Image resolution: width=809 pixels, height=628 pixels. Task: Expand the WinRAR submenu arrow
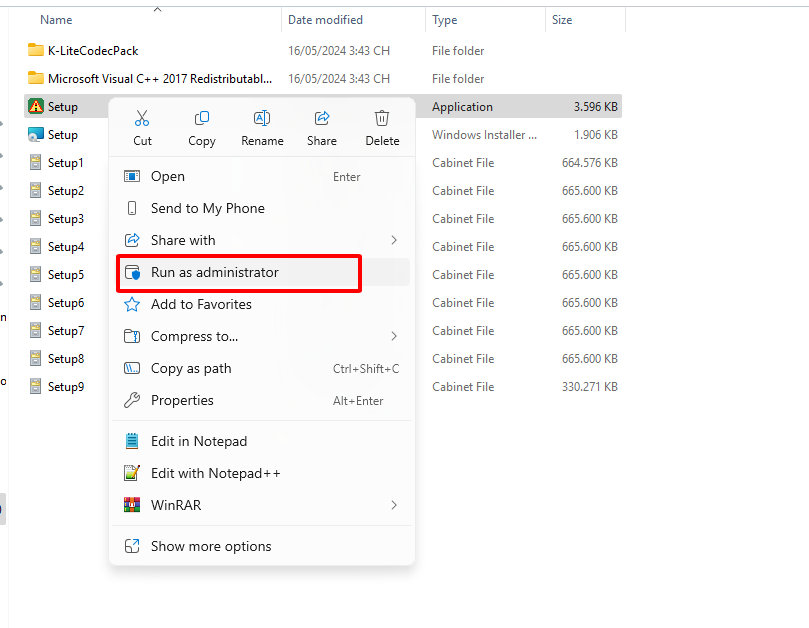tap(394, 505)
